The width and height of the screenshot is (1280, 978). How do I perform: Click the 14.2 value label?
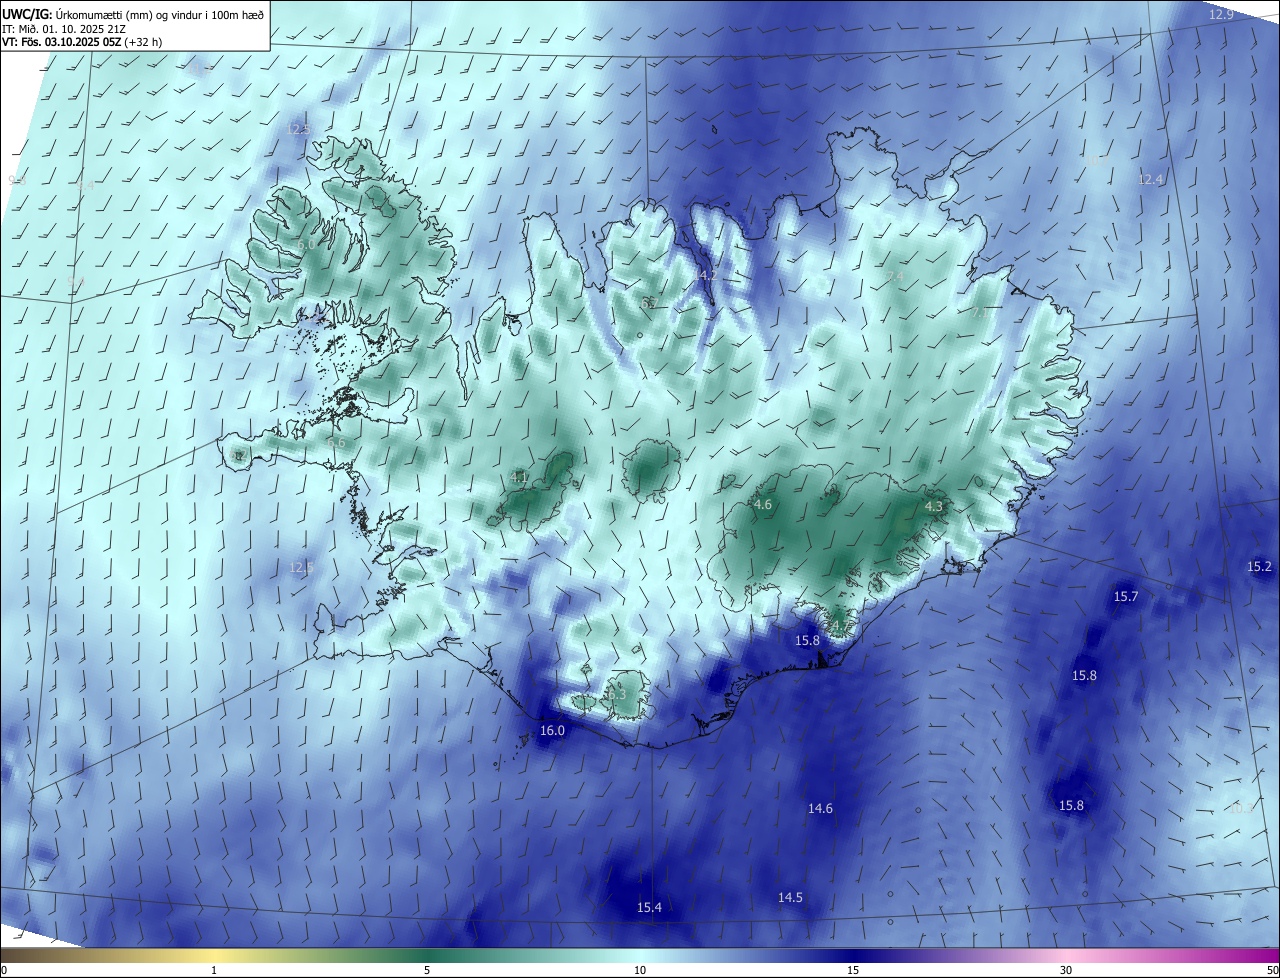coord(708,274)
